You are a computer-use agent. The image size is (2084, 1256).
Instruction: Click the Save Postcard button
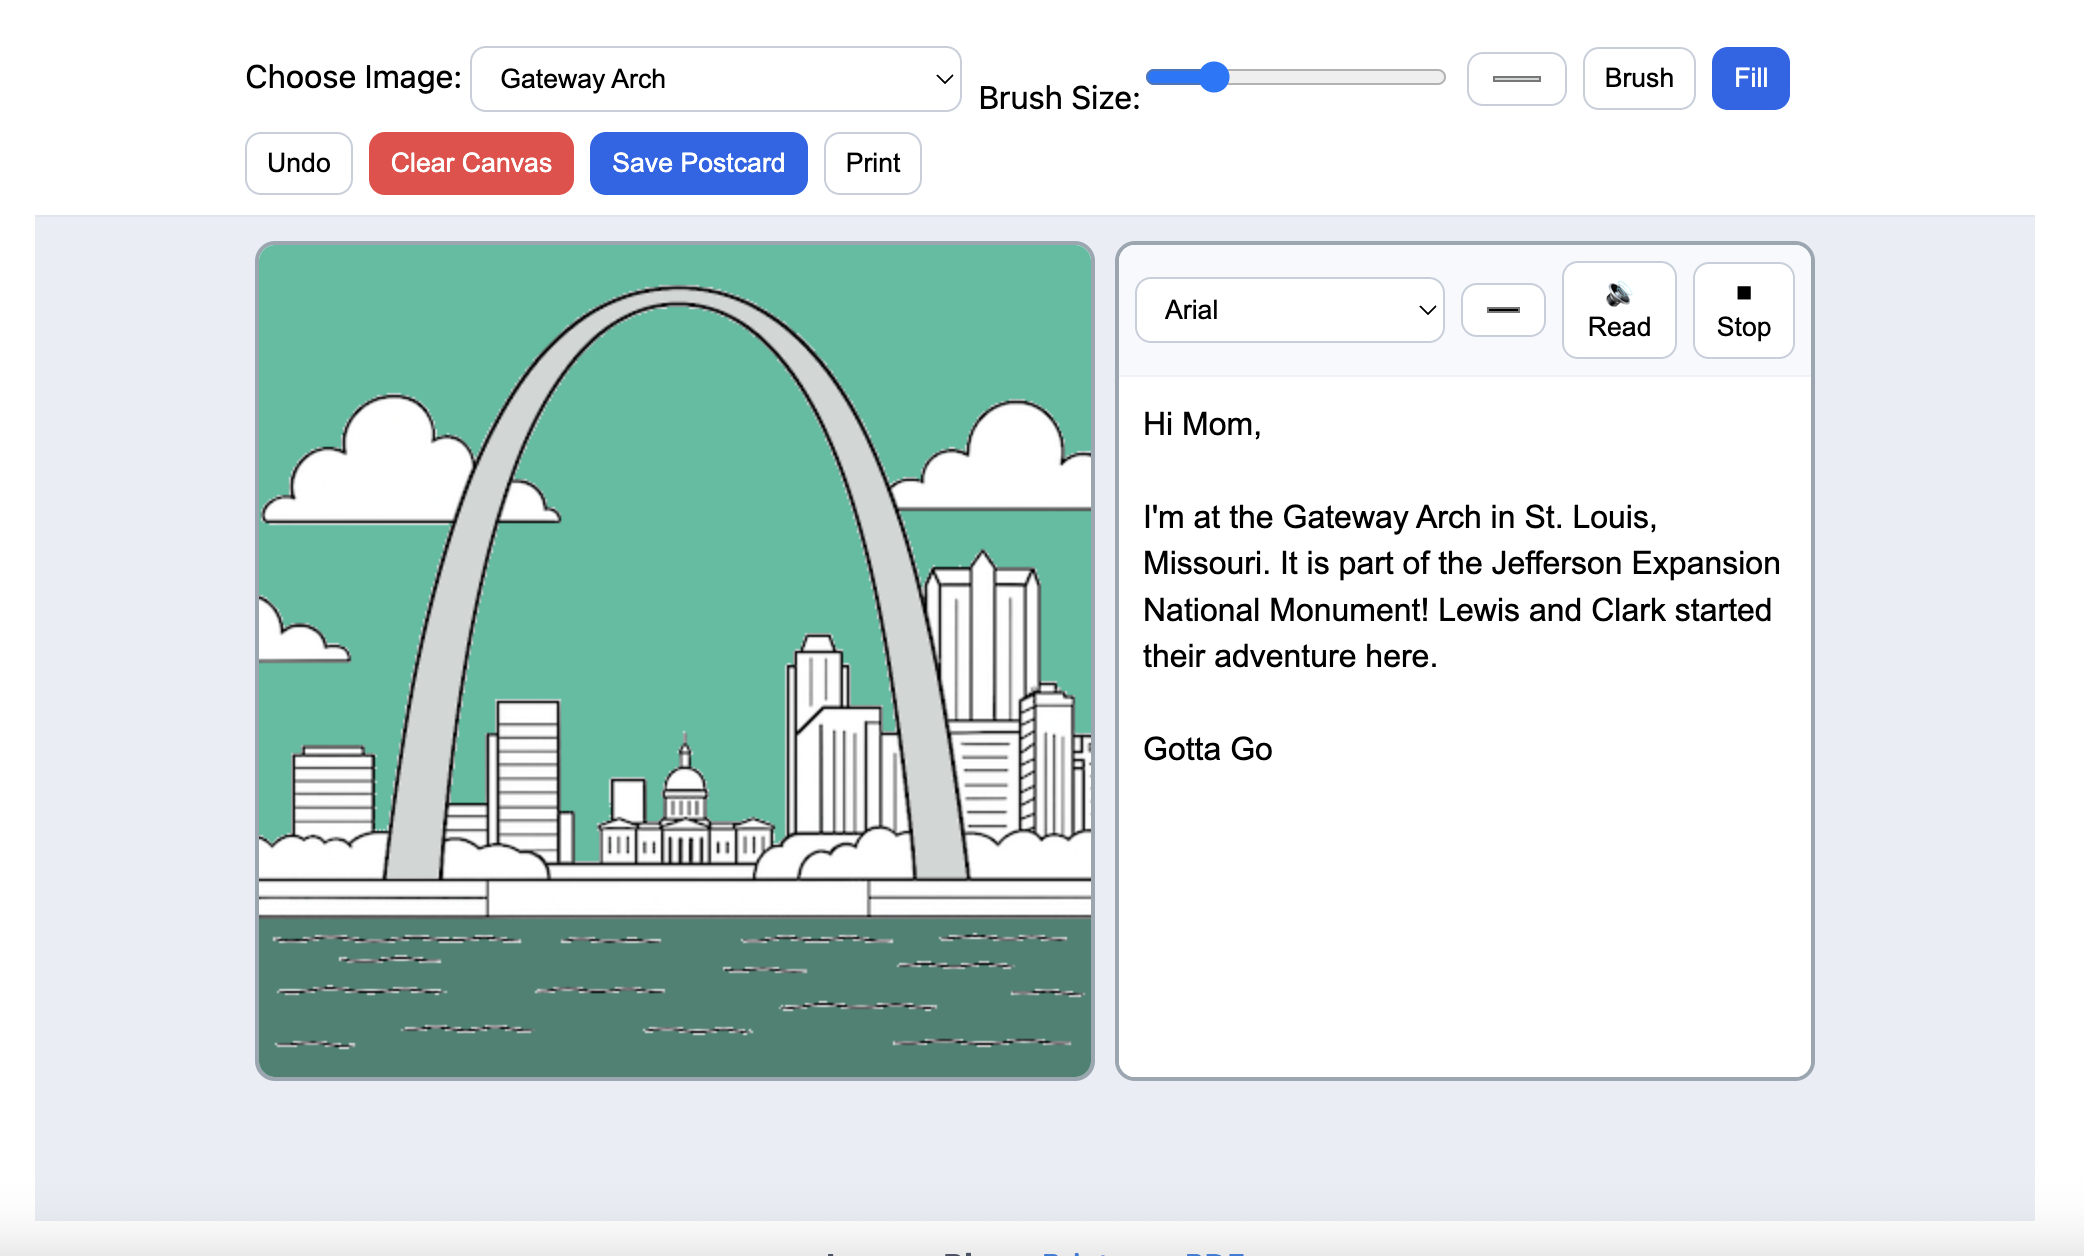pyautogui.click(x=698, y=163)
